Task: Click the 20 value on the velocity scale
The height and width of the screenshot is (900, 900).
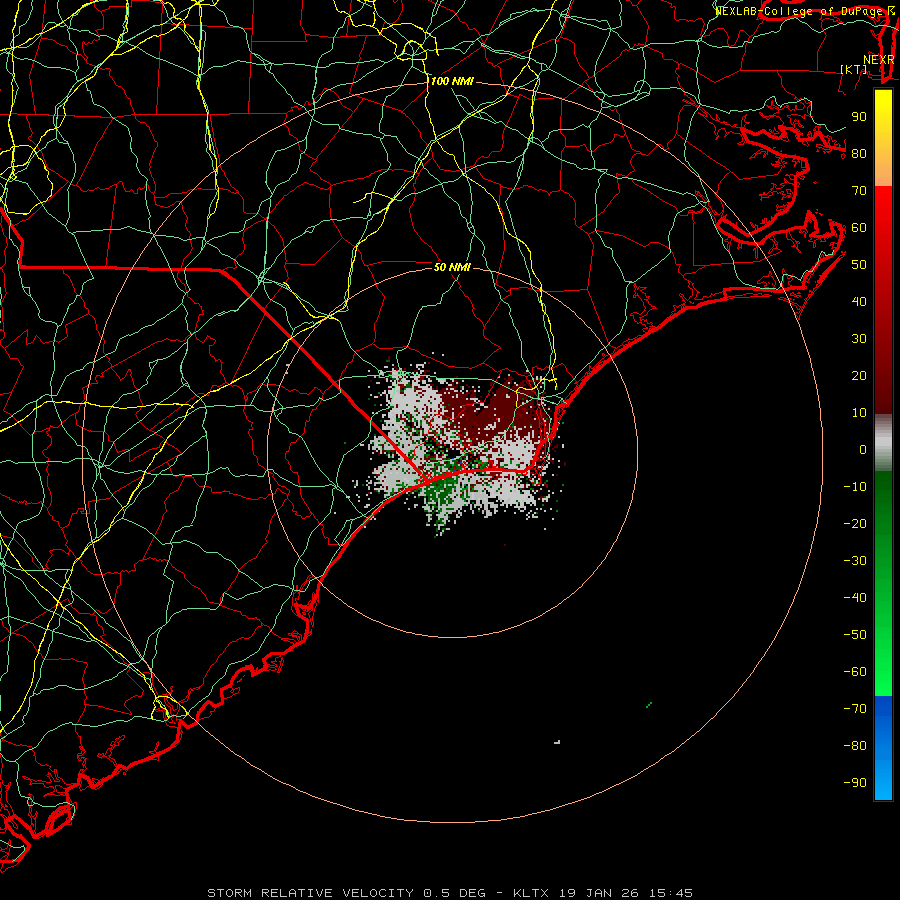Action: tap(859, 375)
